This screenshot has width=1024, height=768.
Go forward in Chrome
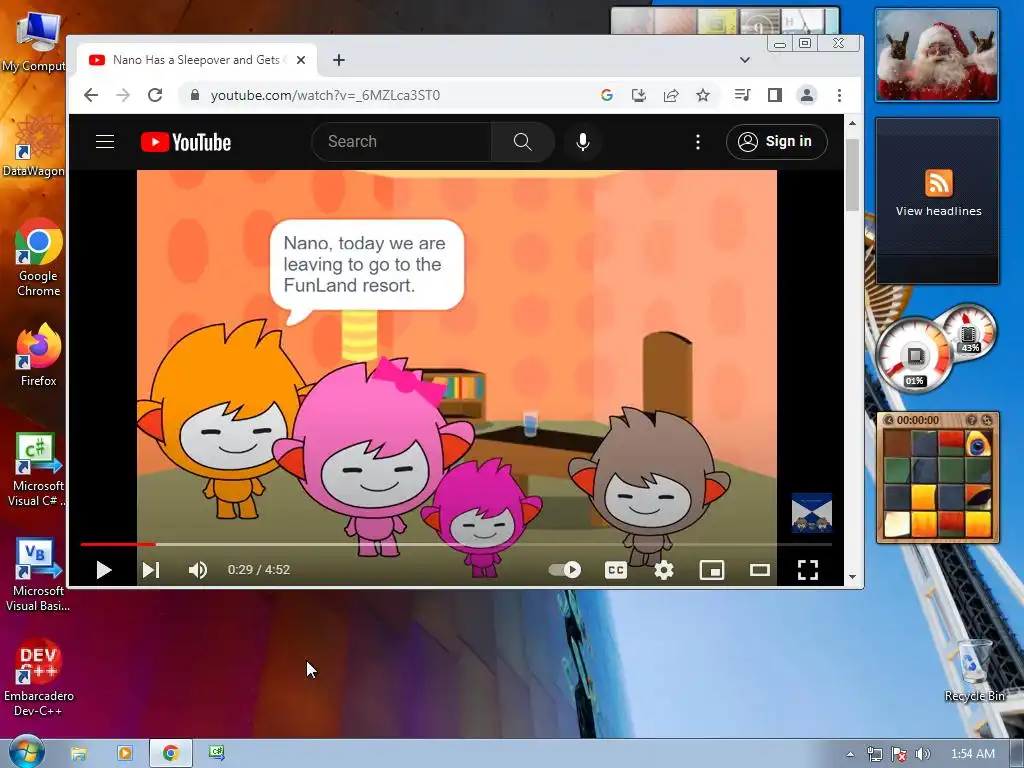(123, 95)
